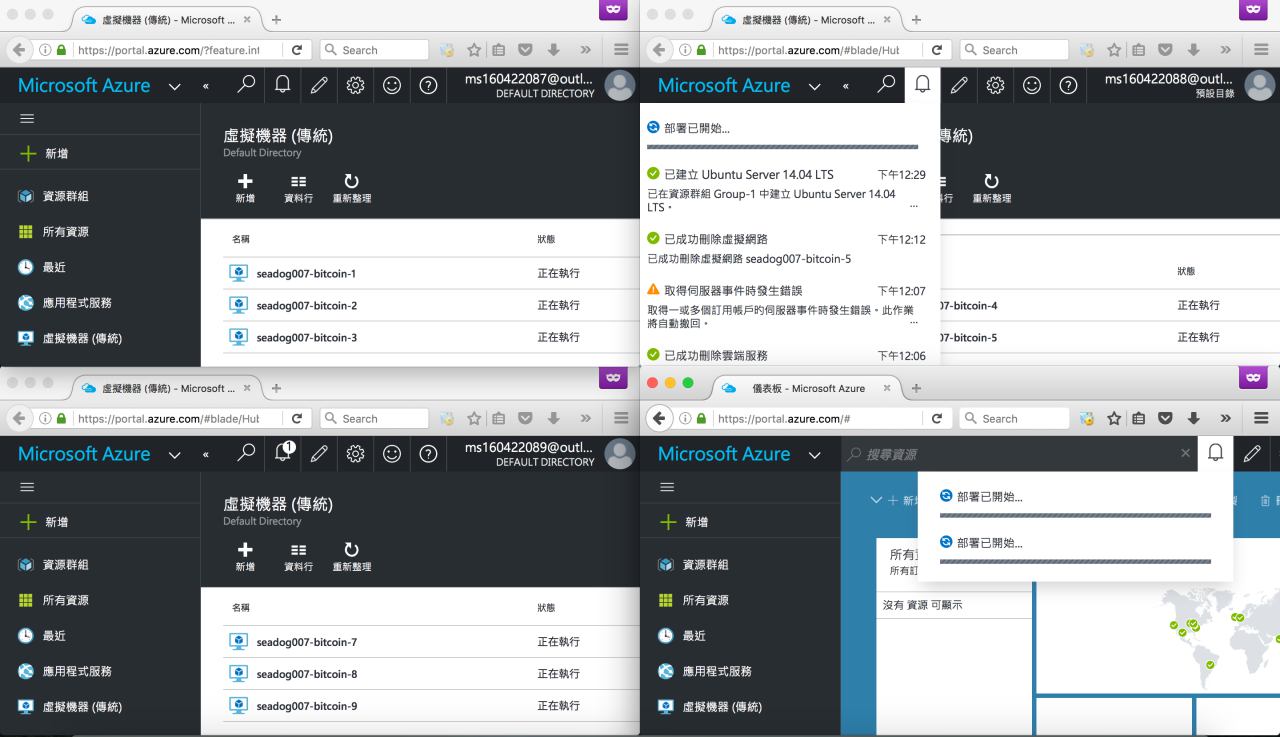
Task: Expand Microsoft Azure dropdown chevron in 儀表板 window
Action: point(815,455)
